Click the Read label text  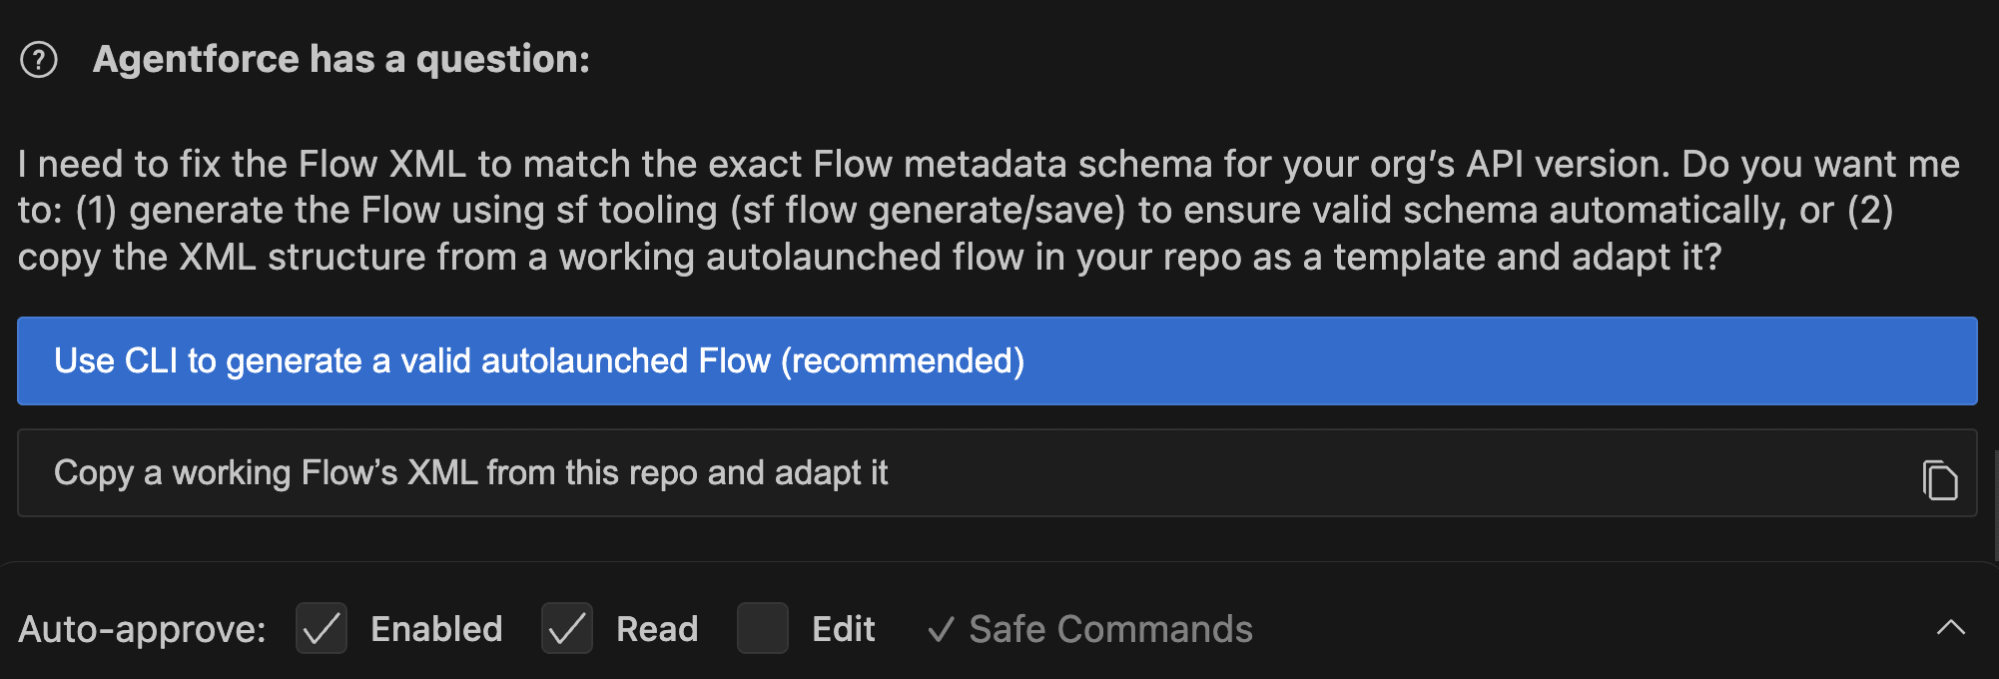(x=657, y=629)
